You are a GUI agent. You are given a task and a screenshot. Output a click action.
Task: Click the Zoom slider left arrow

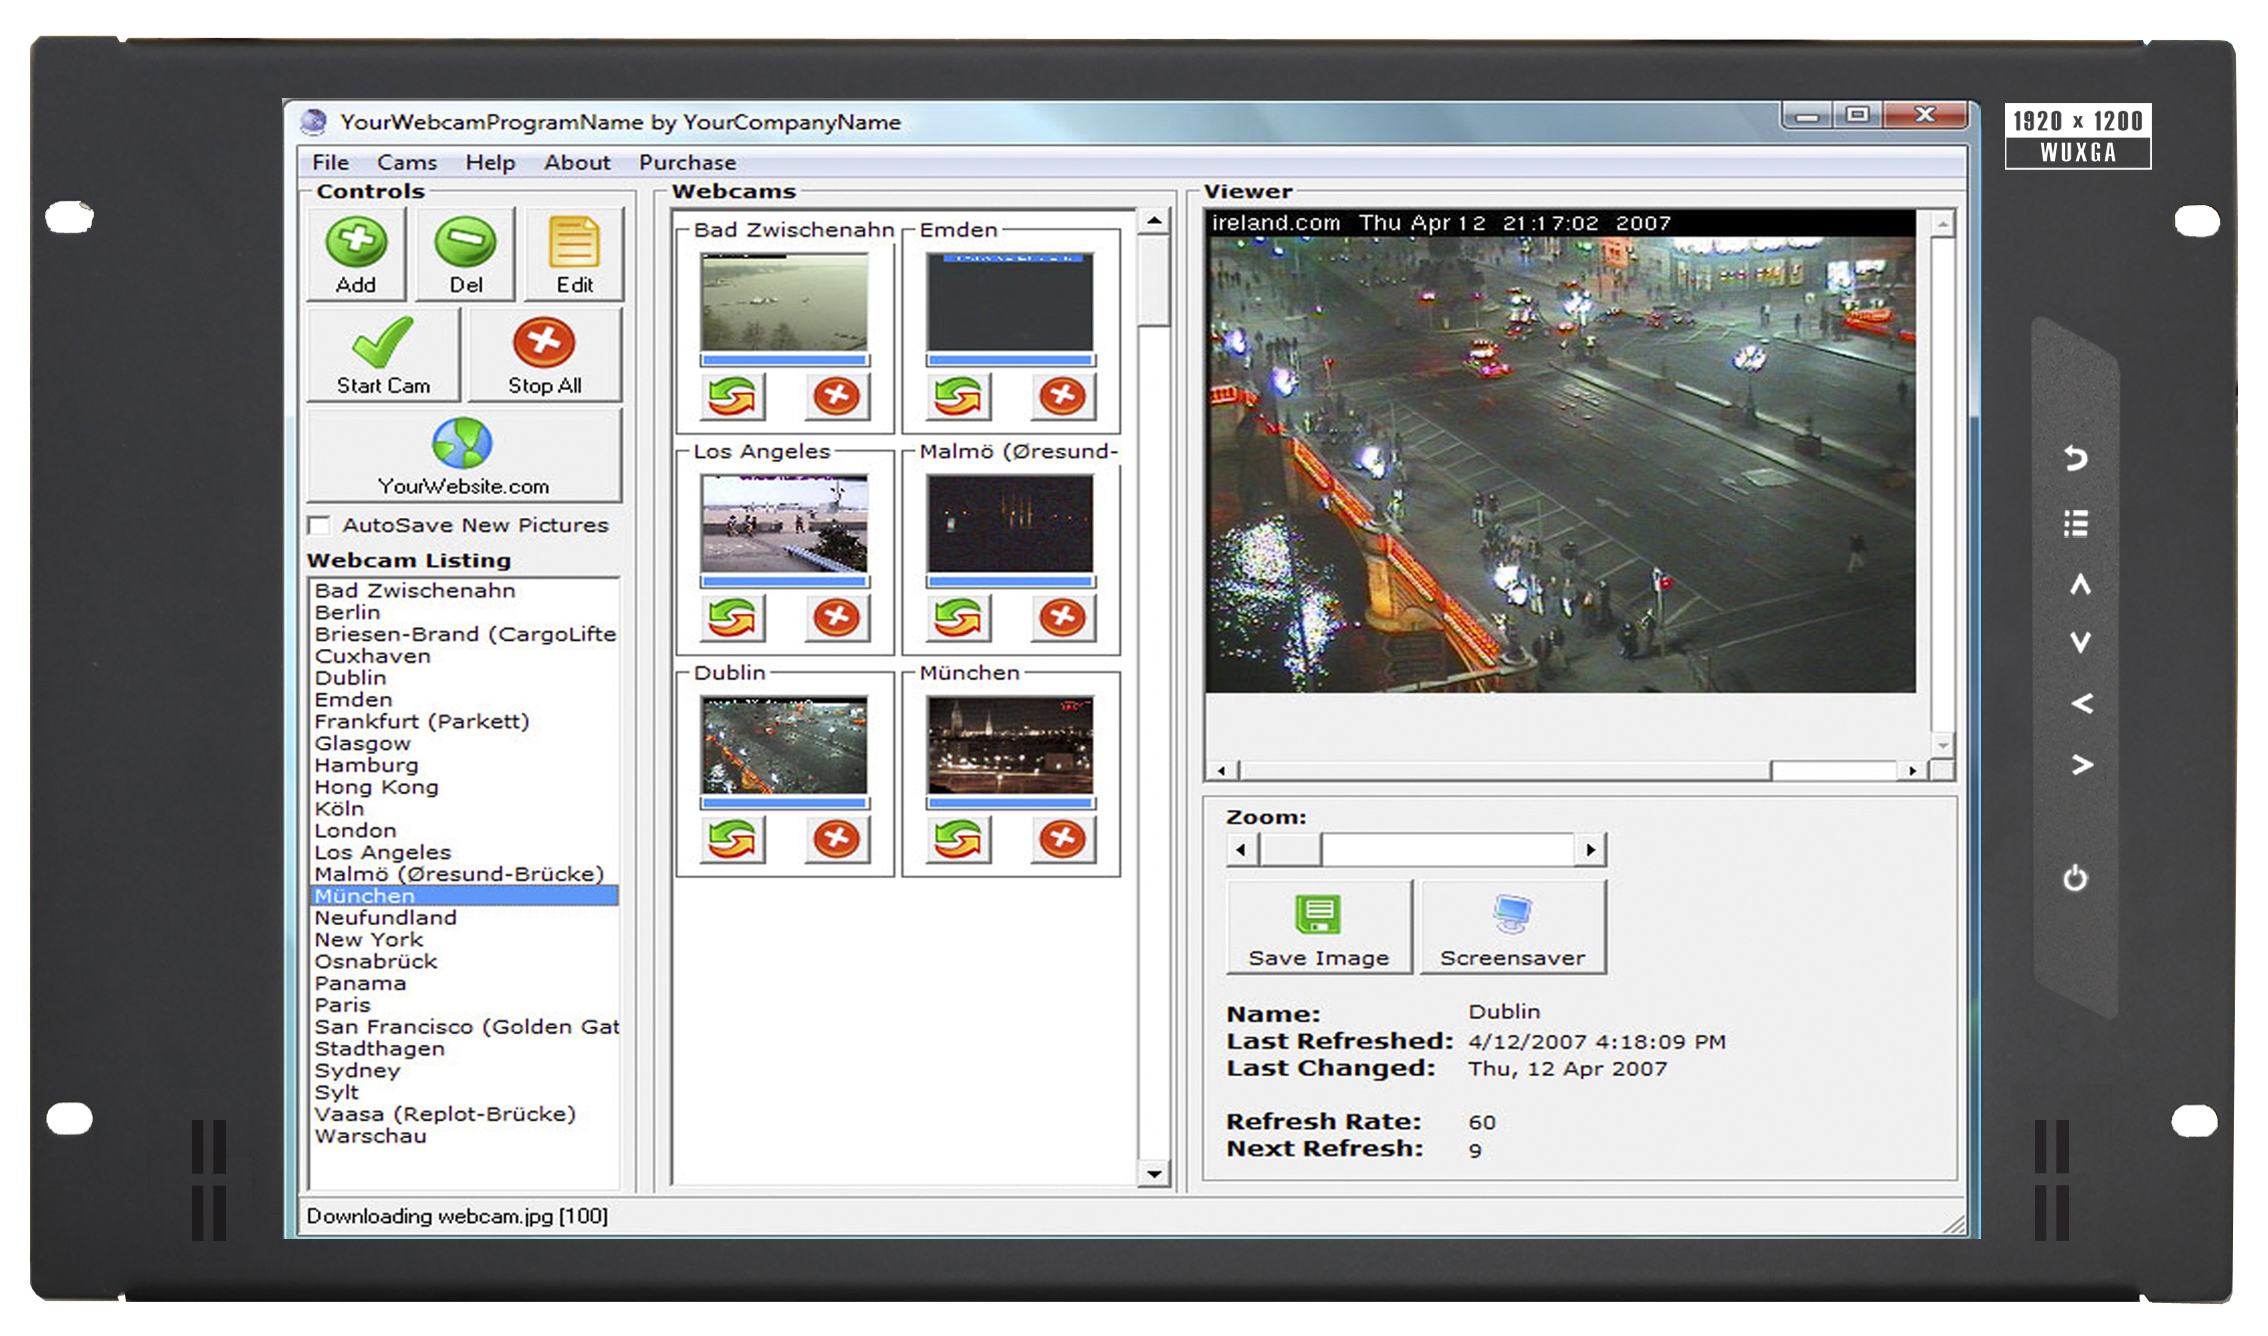[1242, 850]
